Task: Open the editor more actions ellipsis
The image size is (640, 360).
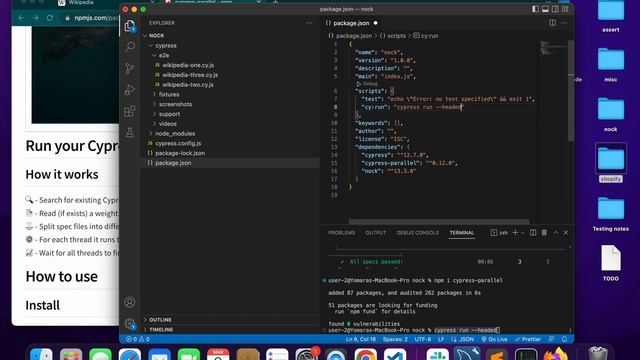Action: 564,23
